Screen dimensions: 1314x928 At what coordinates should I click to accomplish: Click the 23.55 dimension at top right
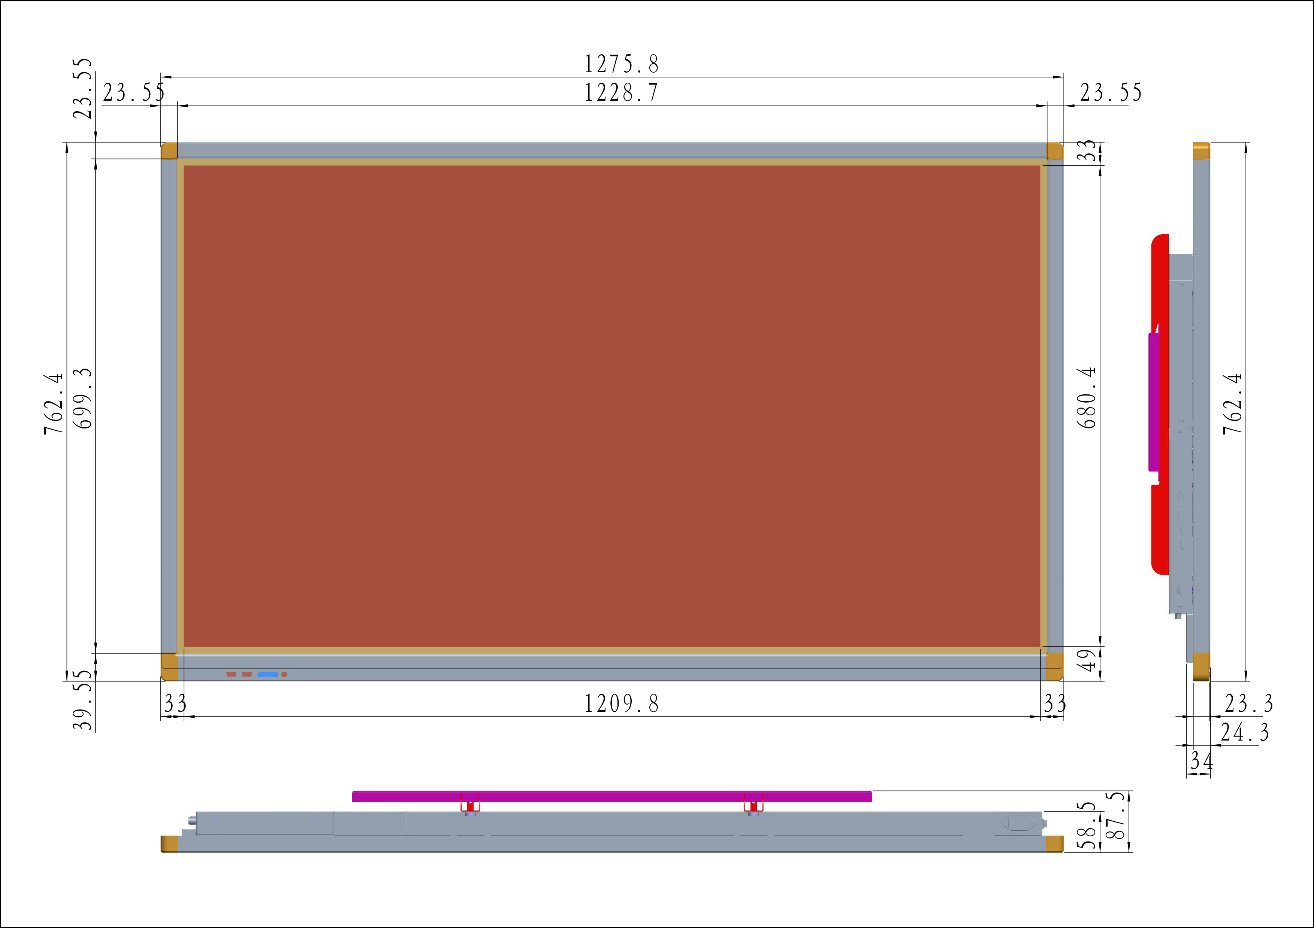pos(1111,93)
